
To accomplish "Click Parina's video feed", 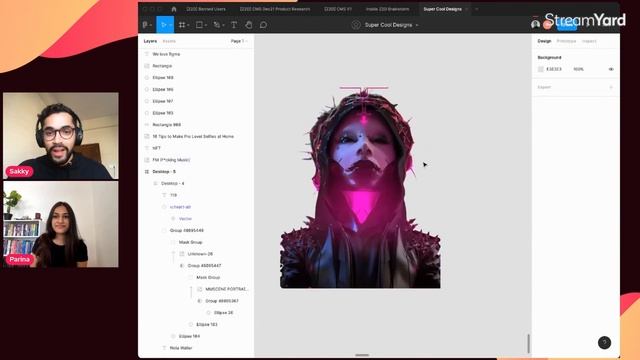I will click(61, 224).
